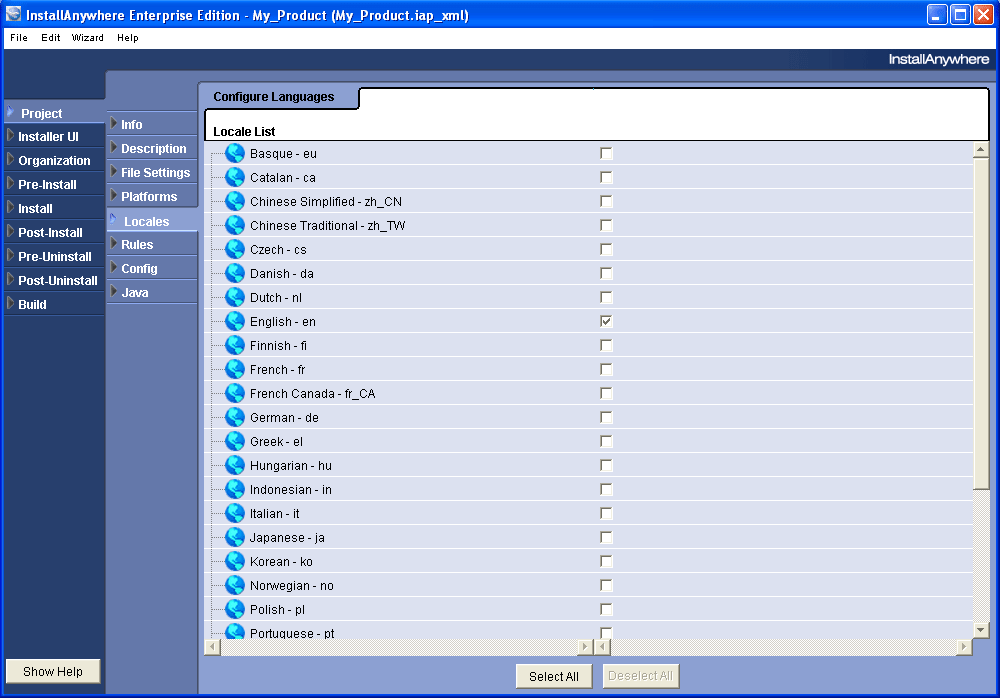1000x698 pixels.
Task: Uncheck the English - en locale
Action: pos(605,321)
